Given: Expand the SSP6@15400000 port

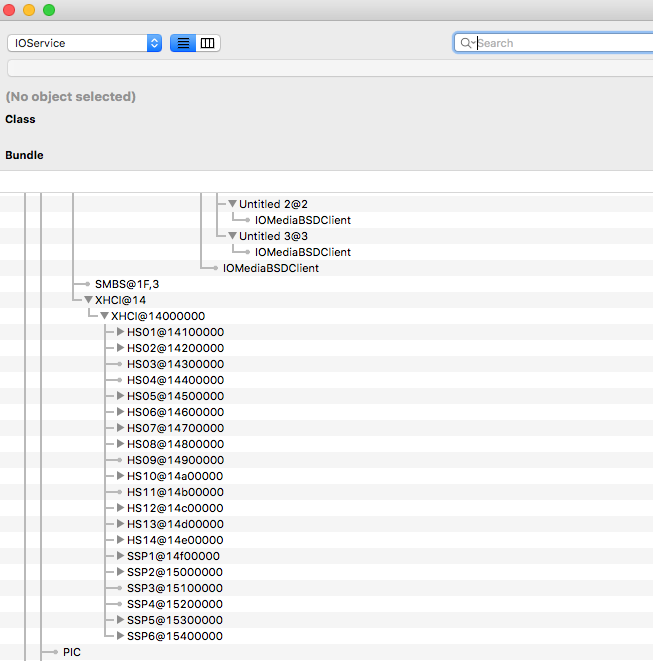Looking at the screenshot, I should click(x=120, y=637).
